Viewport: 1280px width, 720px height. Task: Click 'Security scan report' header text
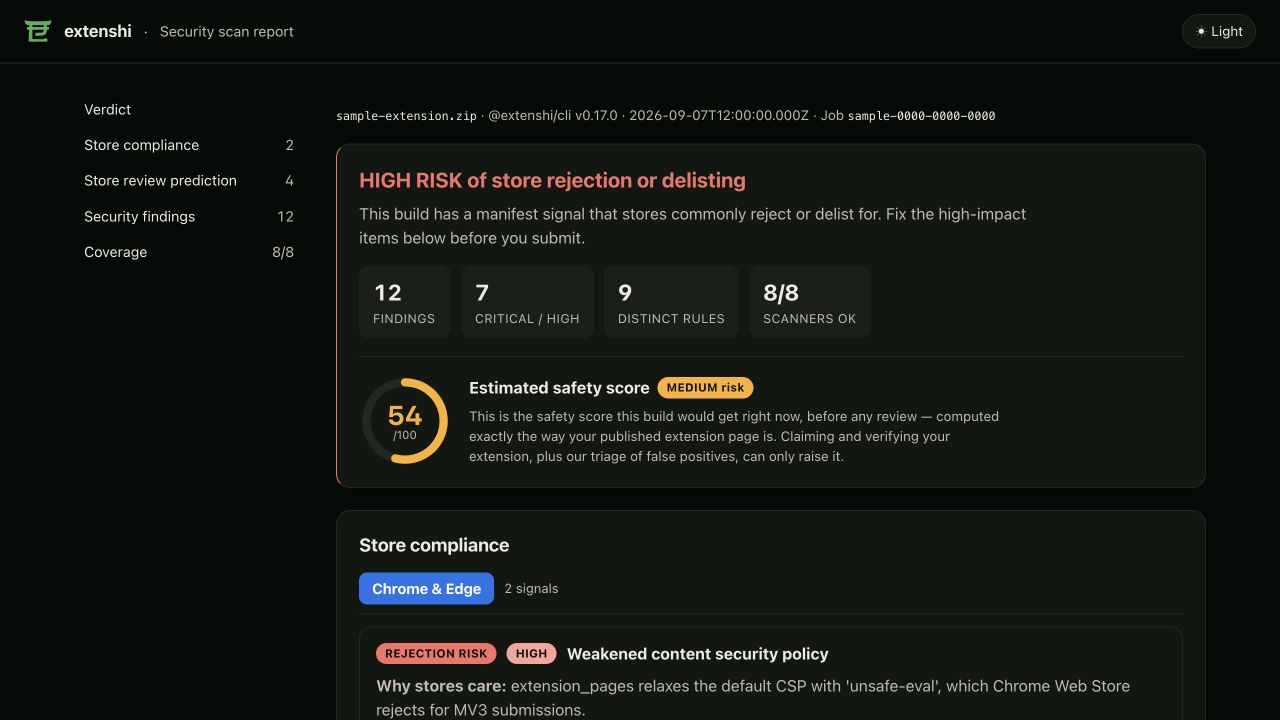tap(227, 31)
